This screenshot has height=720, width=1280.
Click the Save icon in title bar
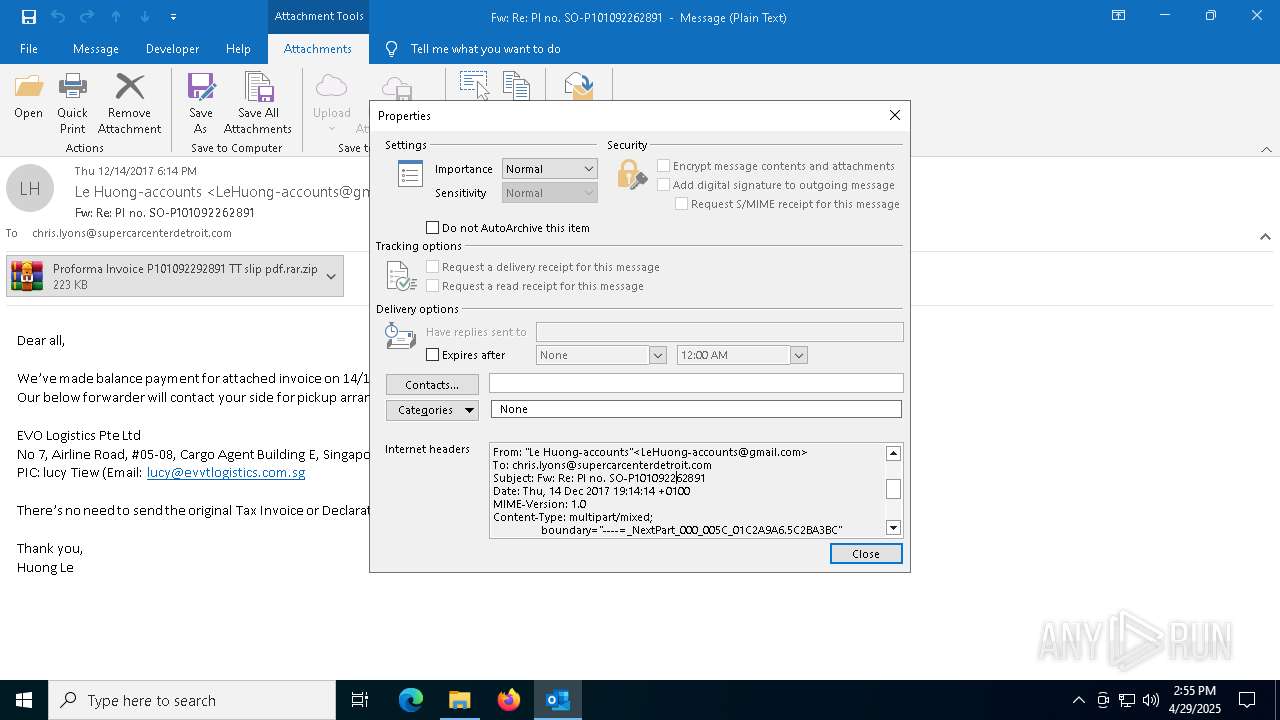click(28, 17)
